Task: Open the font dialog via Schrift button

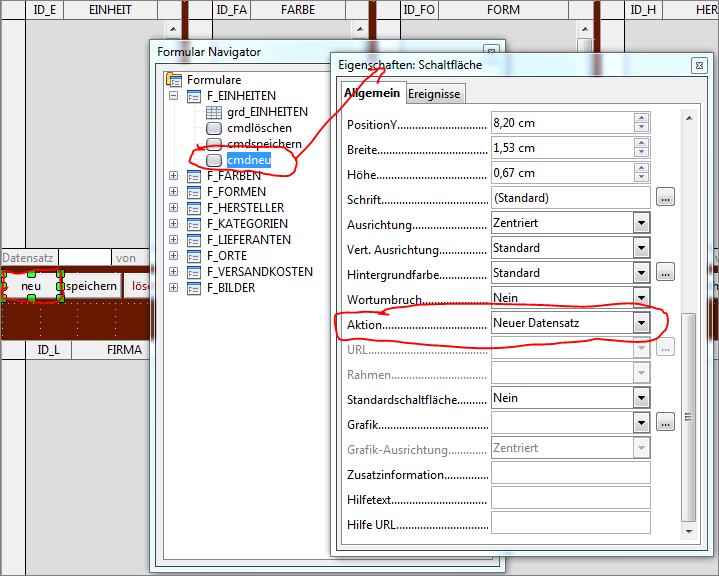Action: [665, 198]
